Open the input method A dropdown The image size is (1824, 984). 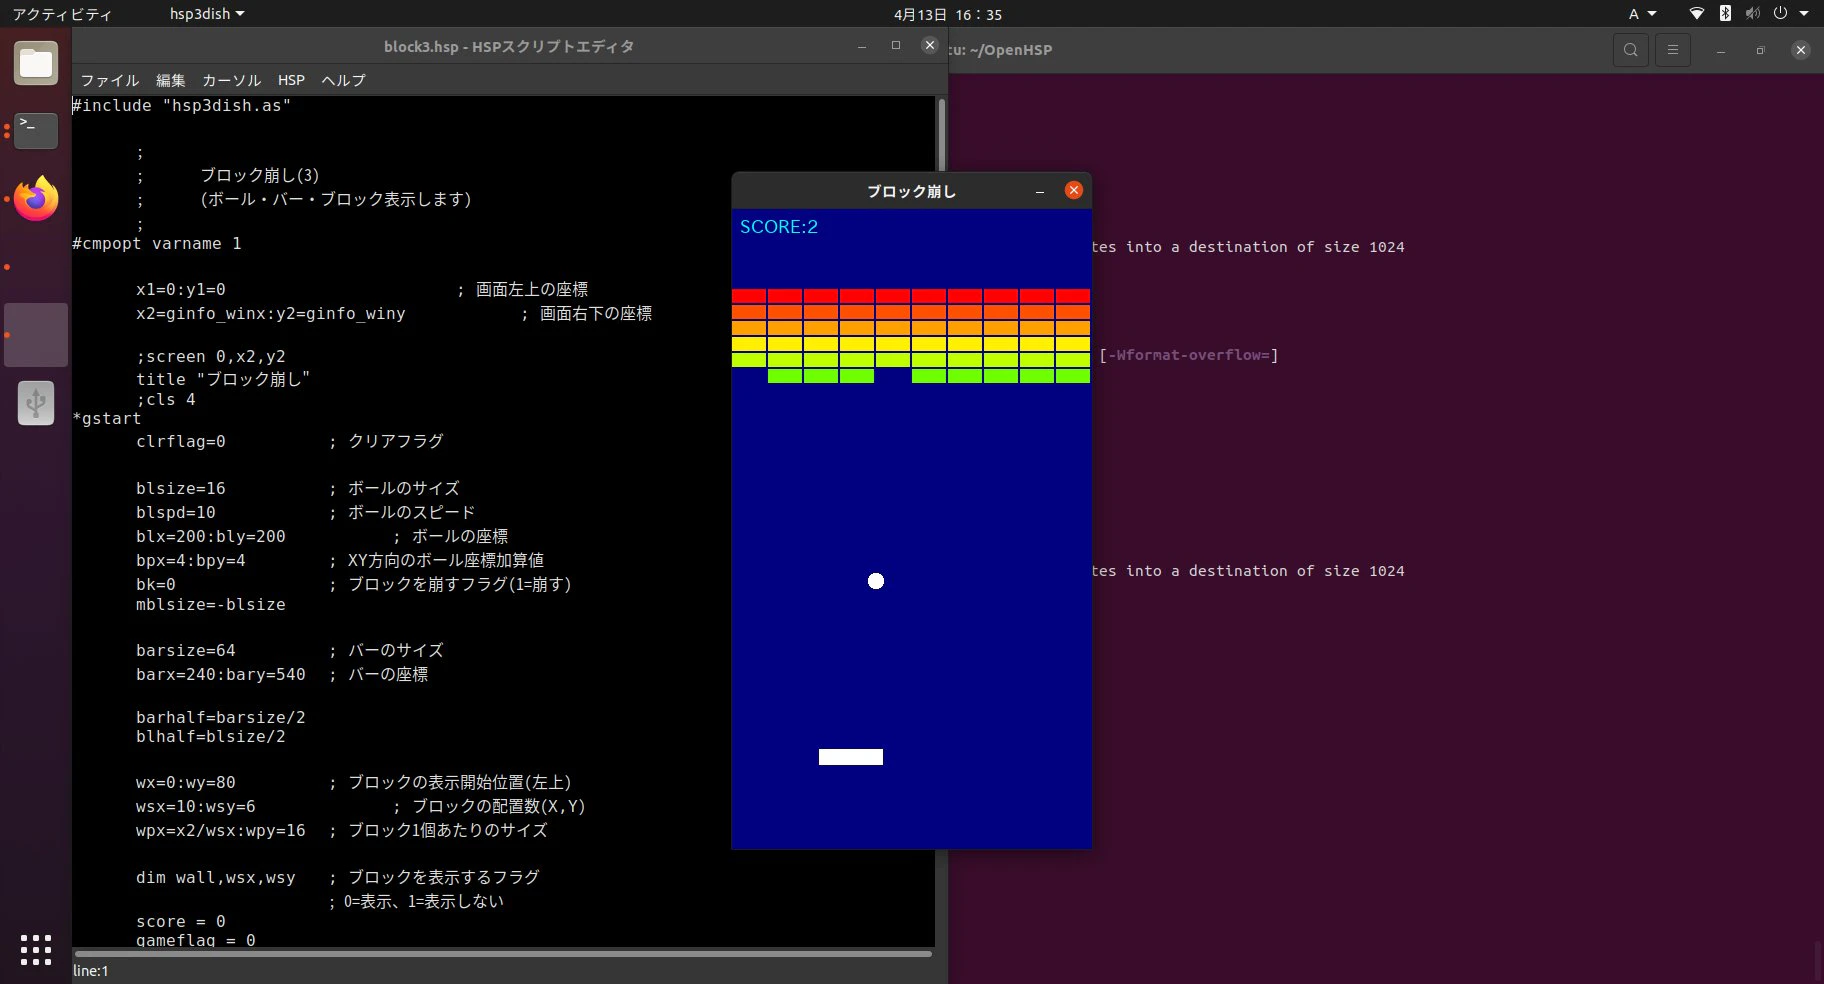tap(1642, 14)
